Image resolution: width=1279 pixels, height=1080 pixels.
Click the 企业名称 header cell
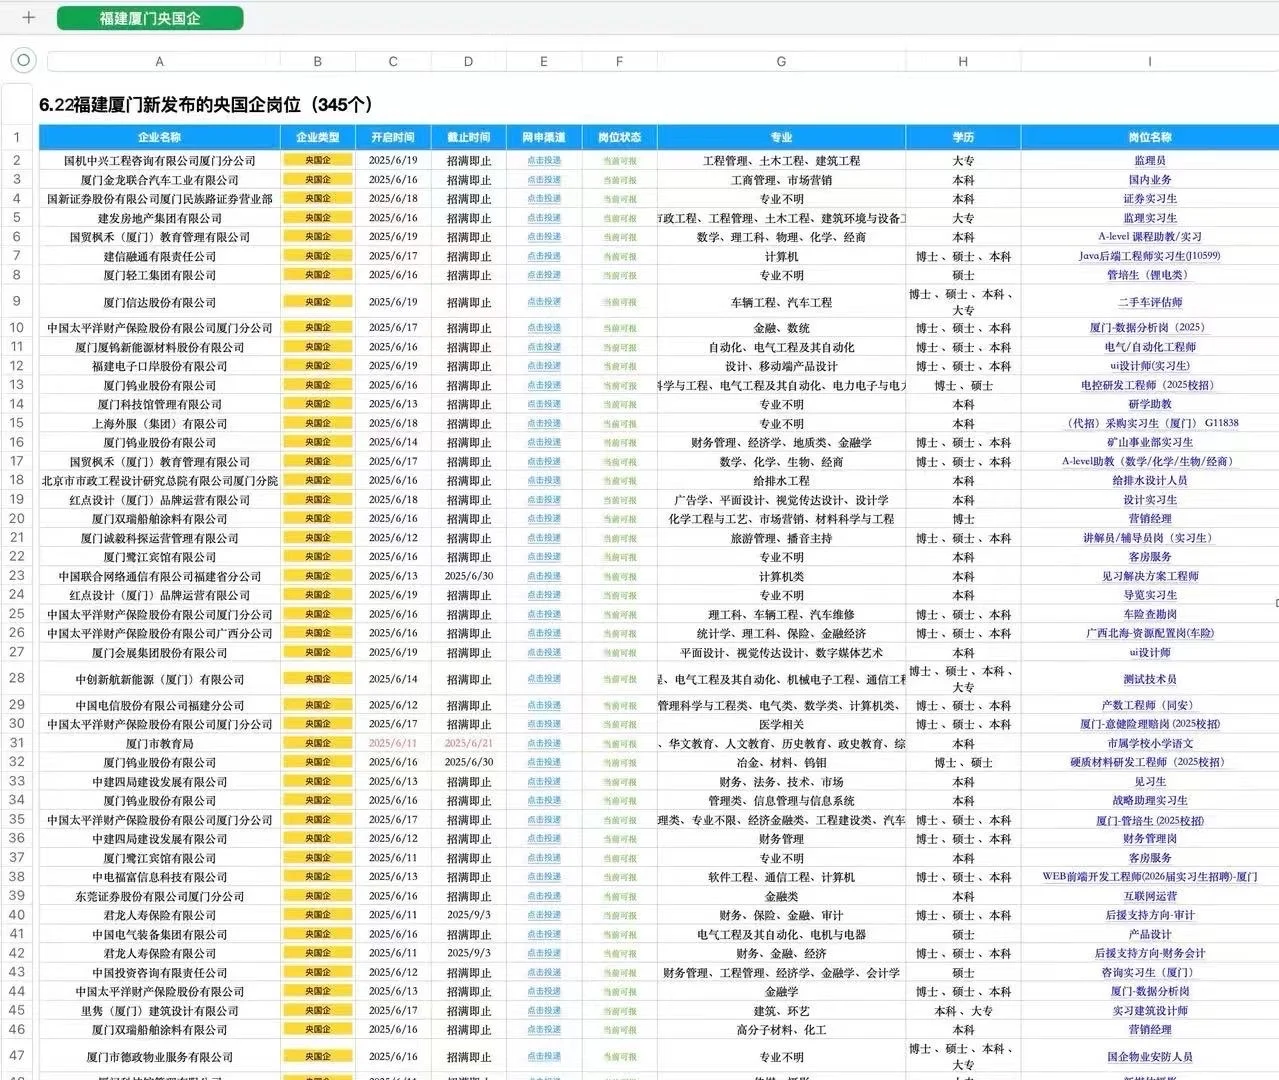coord(160,137)
